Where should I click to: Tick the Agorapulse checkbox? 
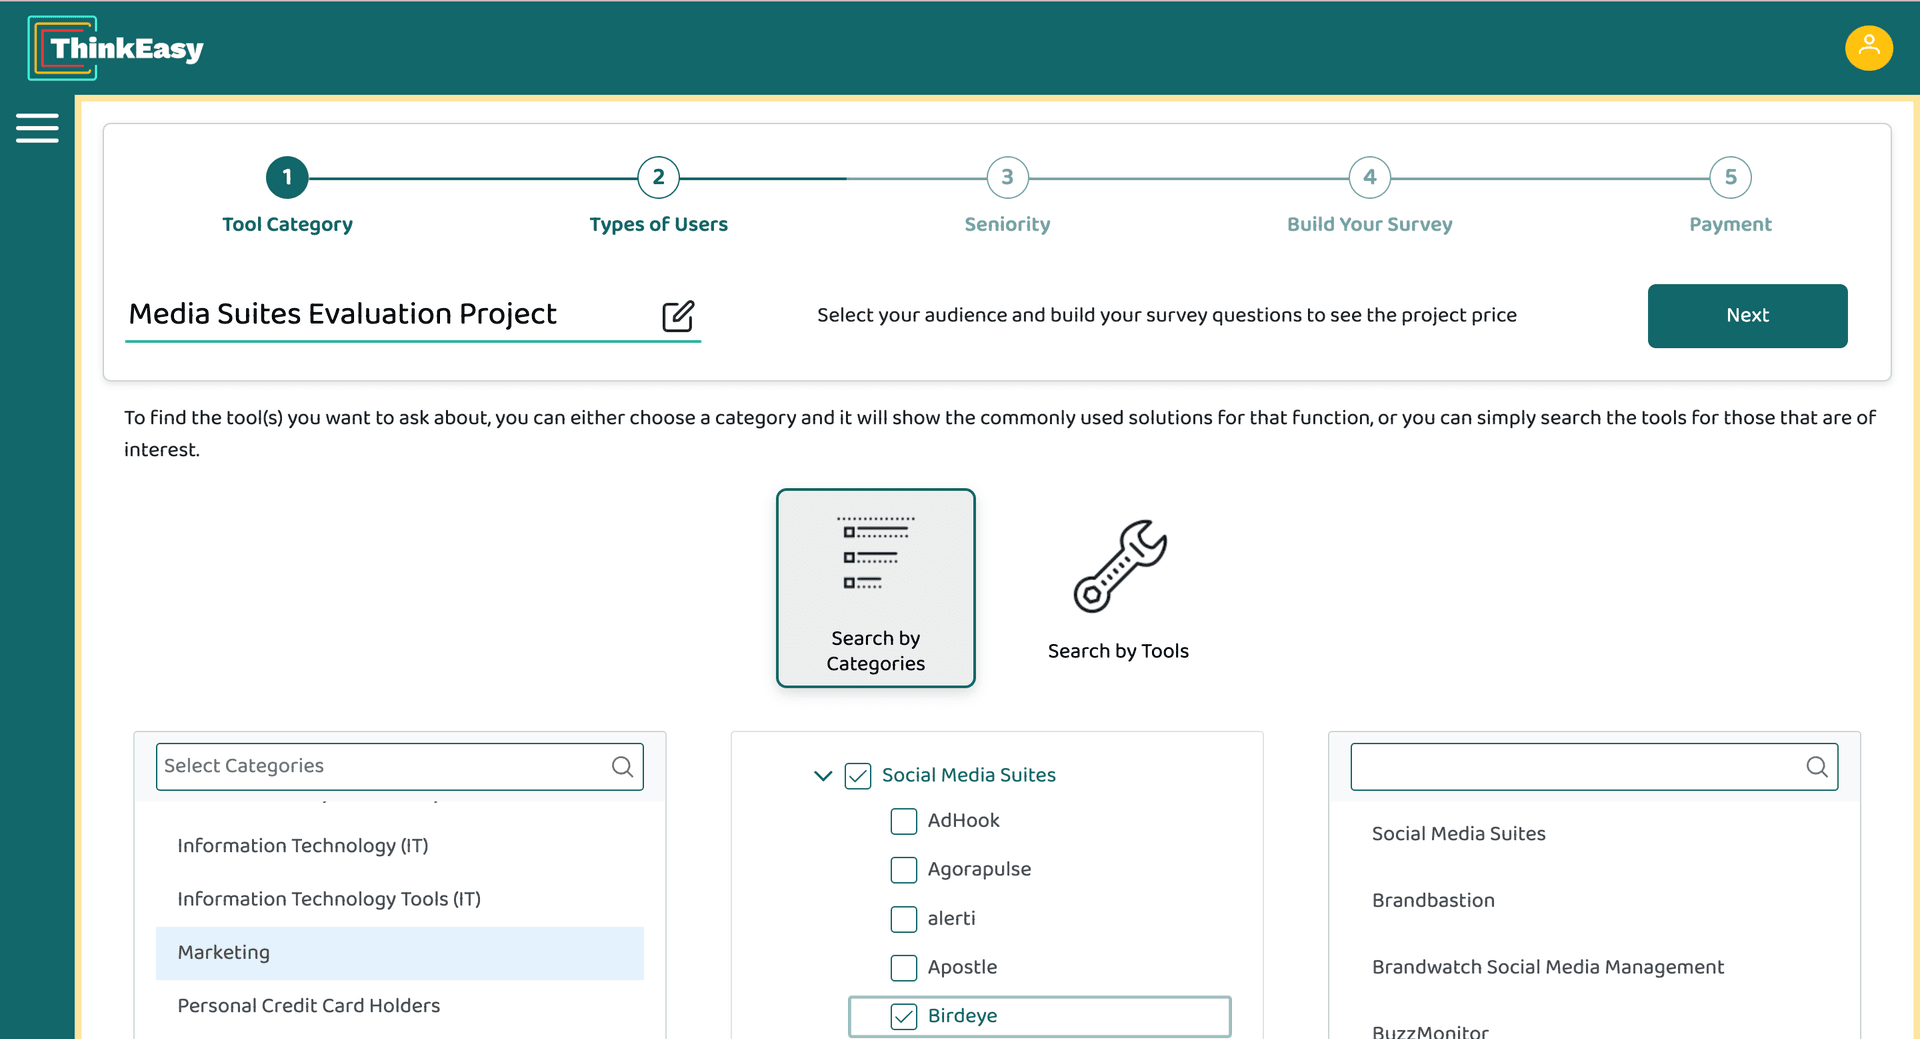pos(904,870)
